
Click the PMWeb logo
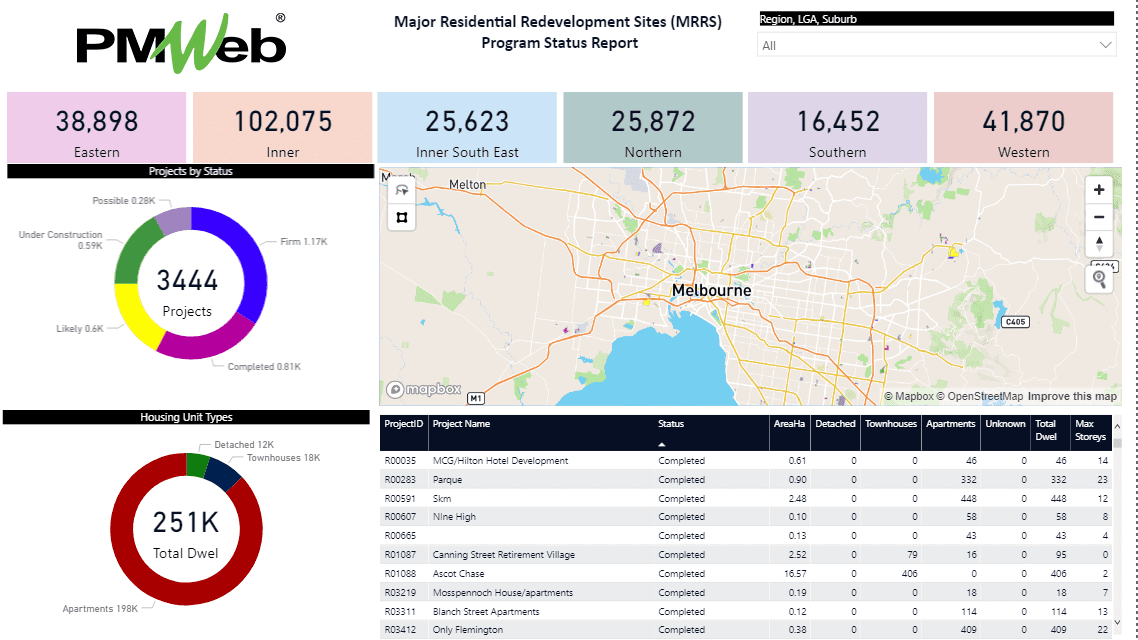click(x=182, y=45)
